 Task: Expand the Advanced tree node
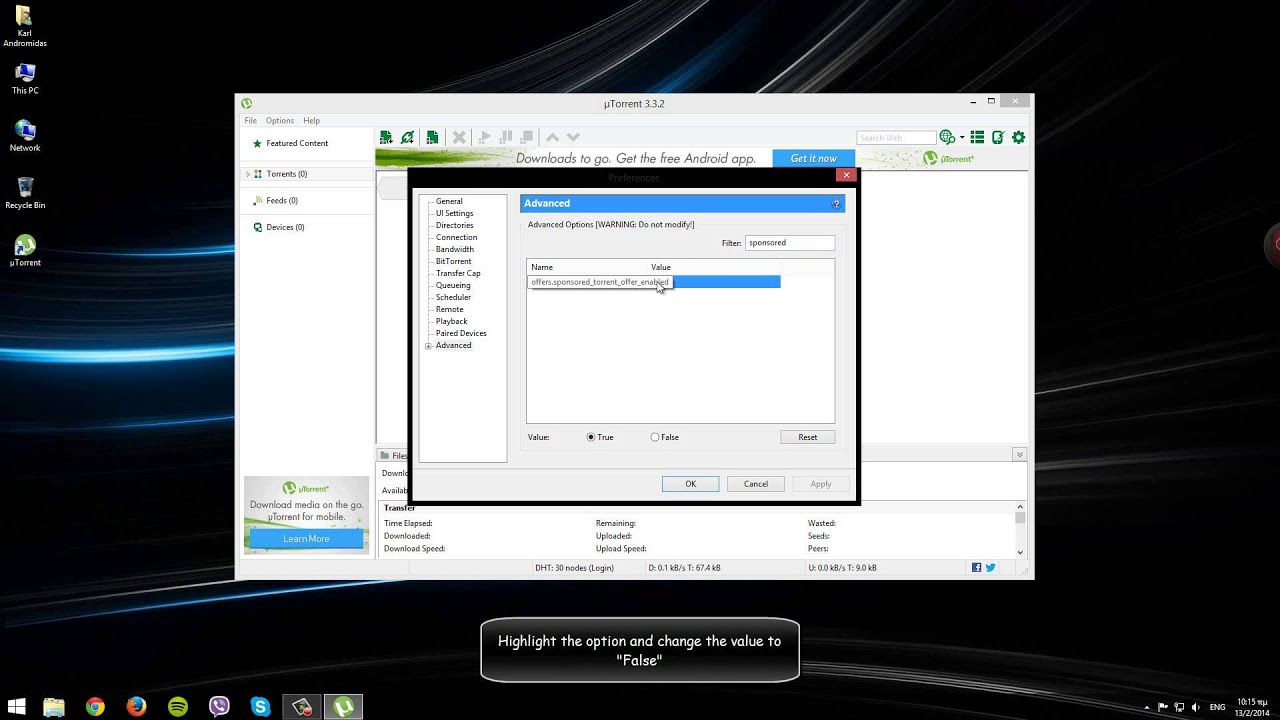point(429,346)
